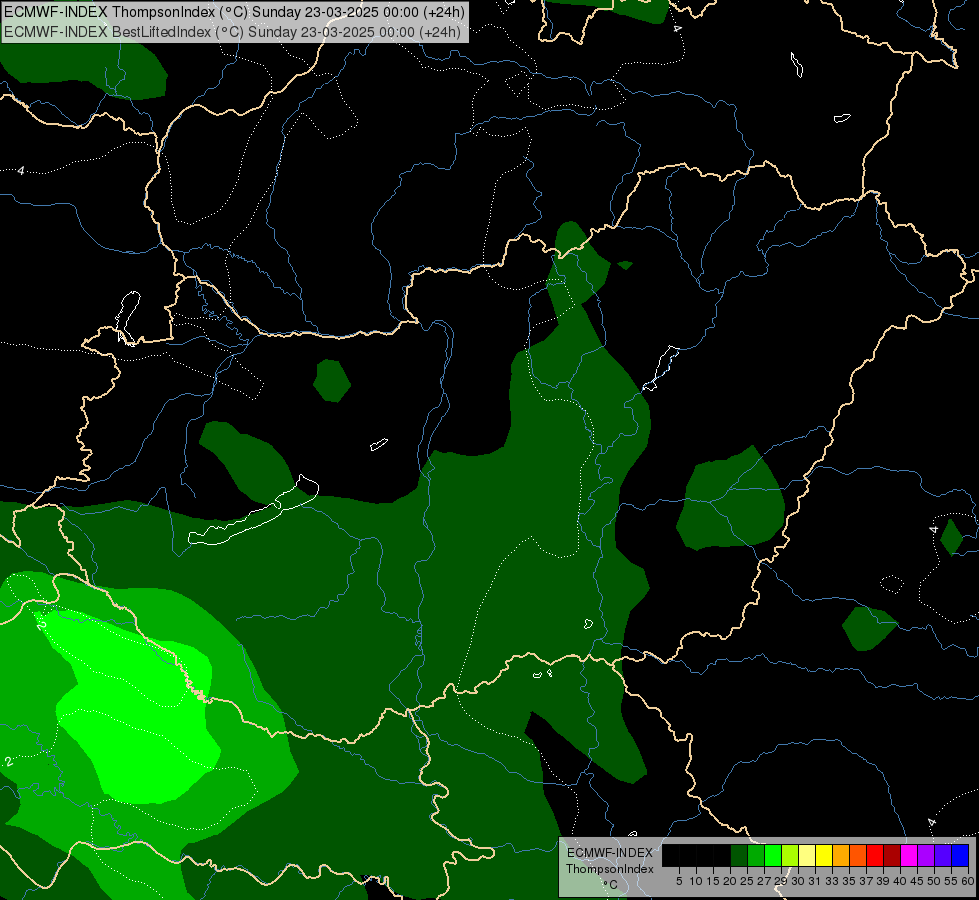Click legend scale value 27

pyautogui.click(x=764, y=881)
